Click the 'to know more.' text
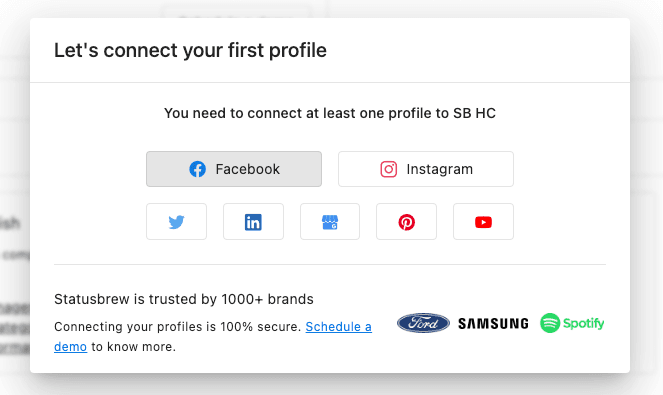Viewport: 663px width, 395px height. [133, 347]
